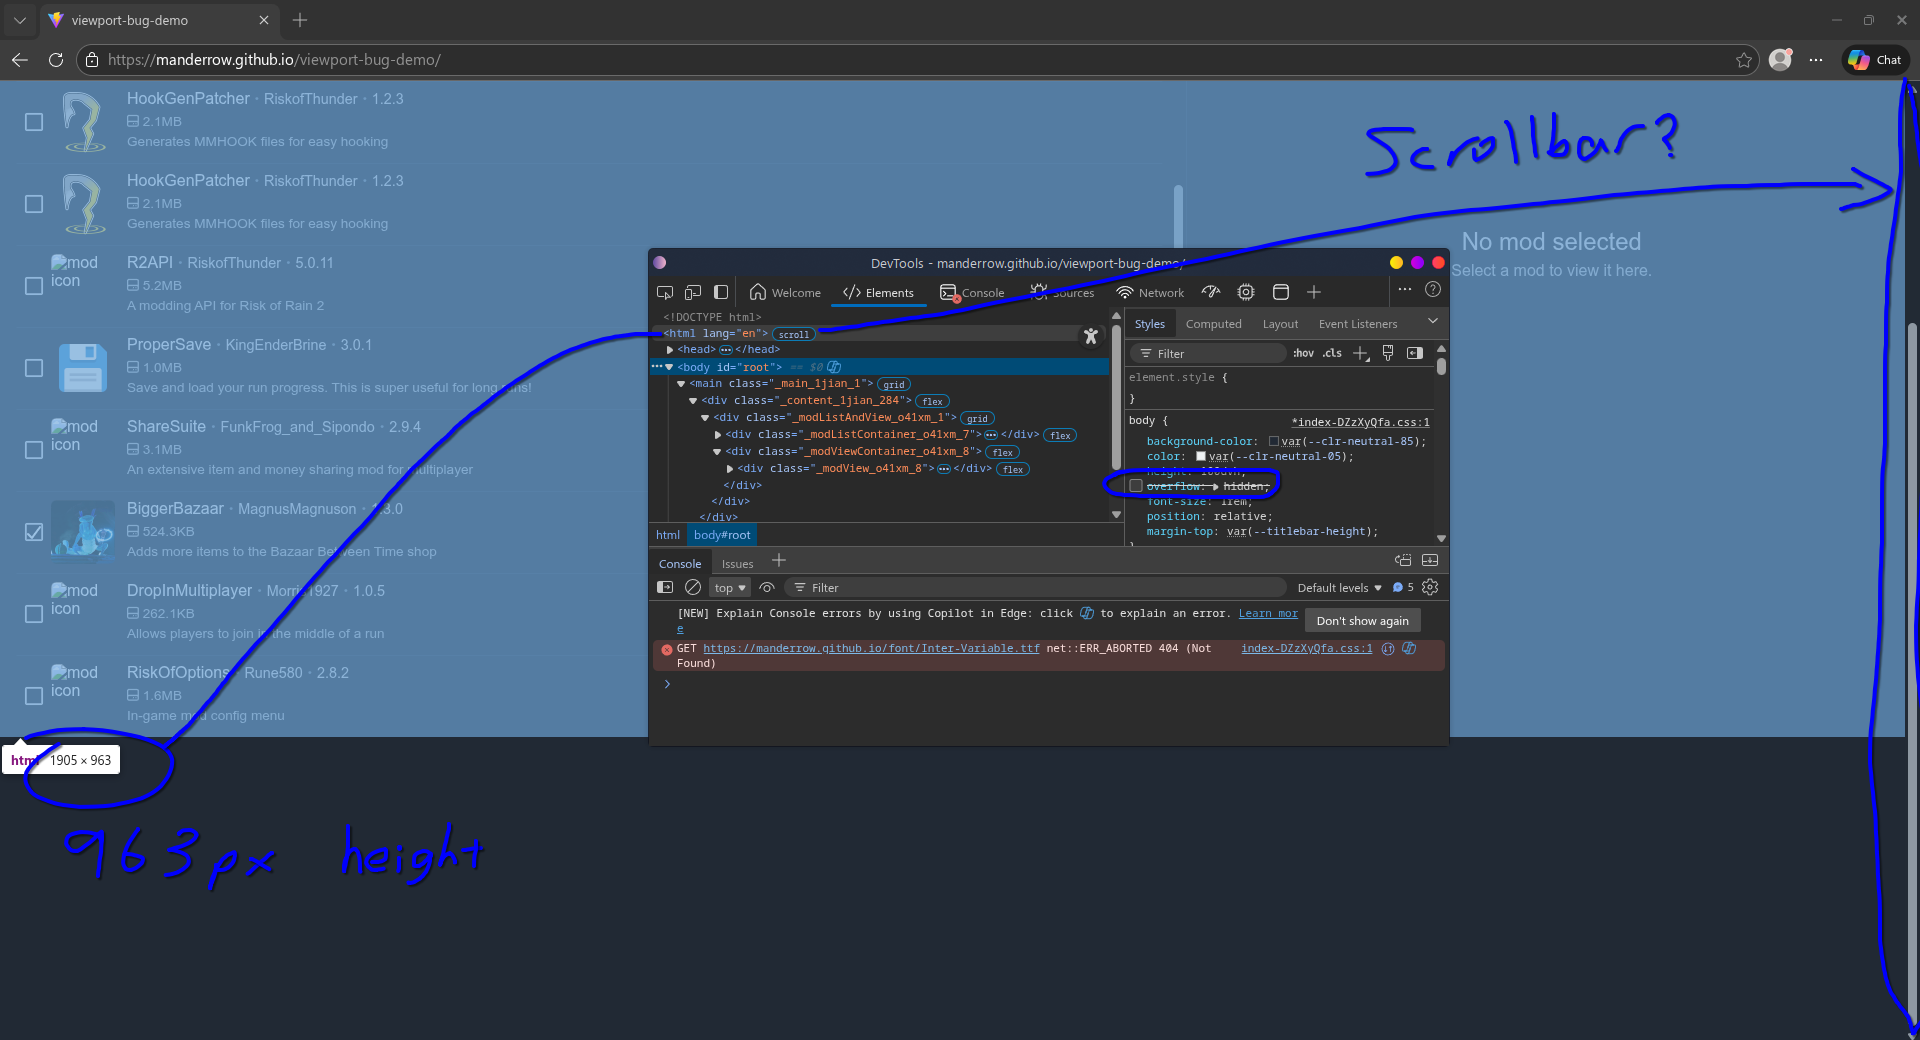The height and width of the screenshot is (1040, 1920).
Task: Collapse the body#root element node
Action: click(669, 367)
